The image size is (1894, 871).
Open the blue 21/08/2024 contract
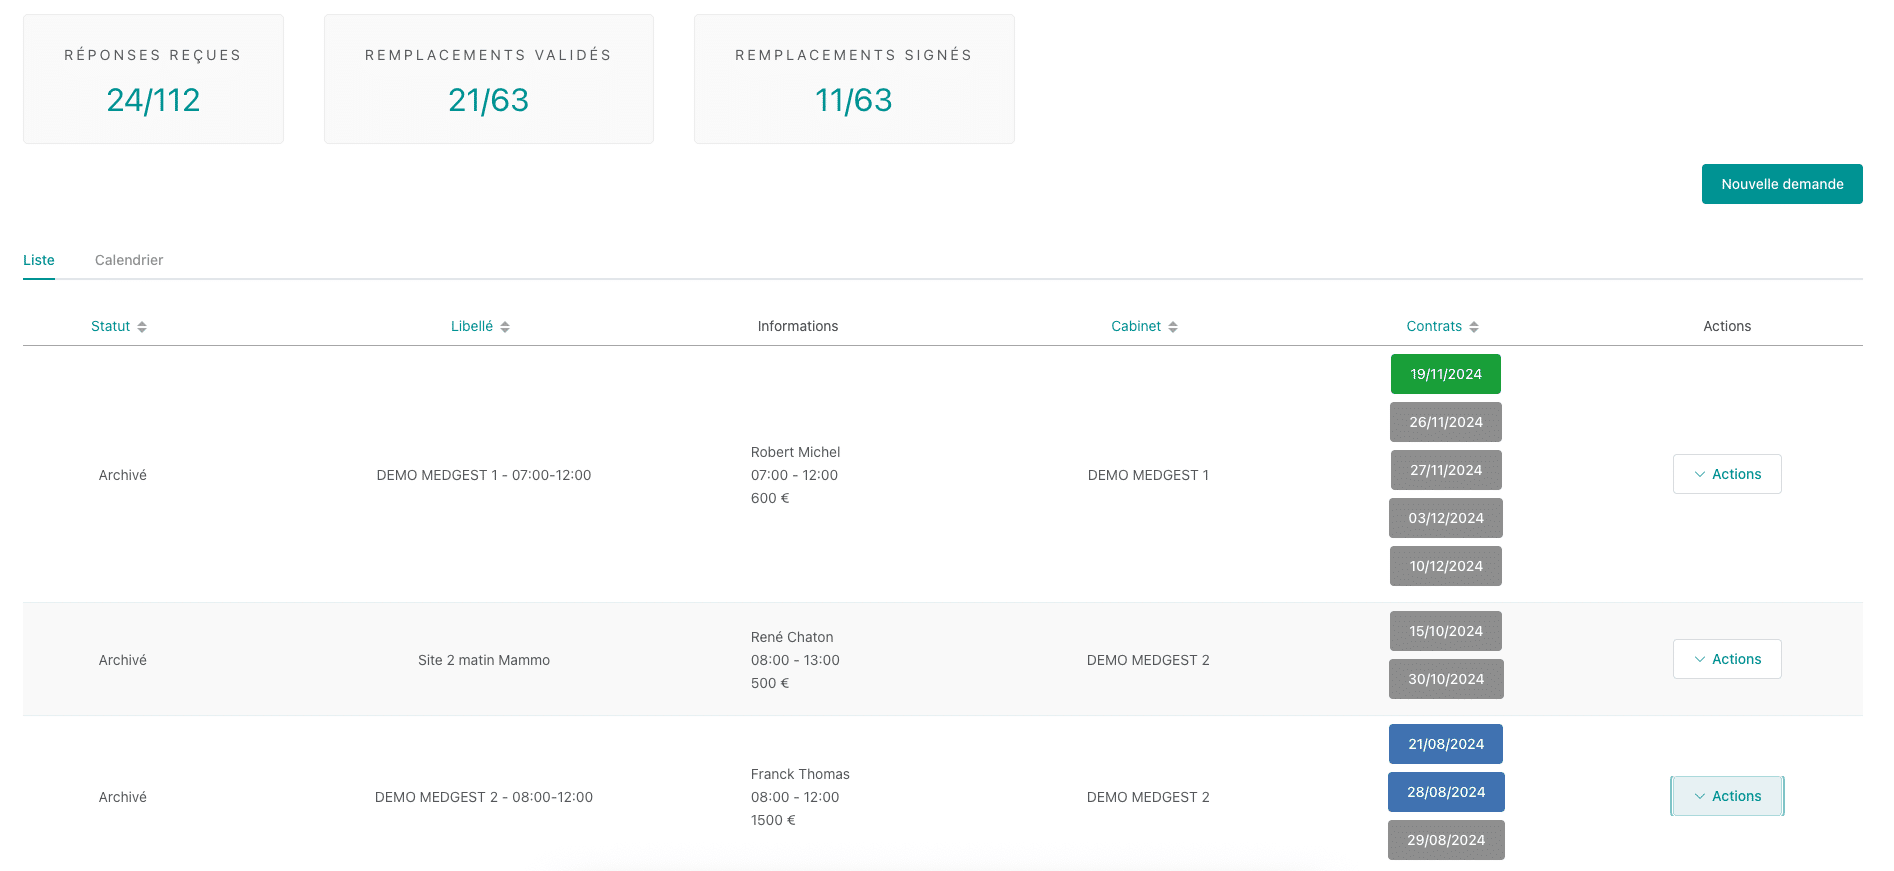tap(1445, 744)
